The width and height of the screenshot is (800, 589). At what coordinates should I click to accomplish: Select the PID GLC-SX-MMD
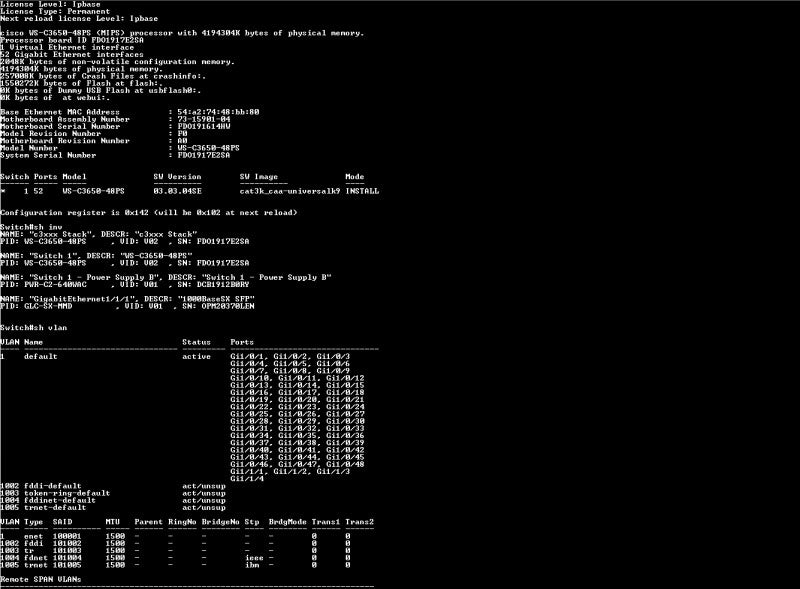point(48,306)
